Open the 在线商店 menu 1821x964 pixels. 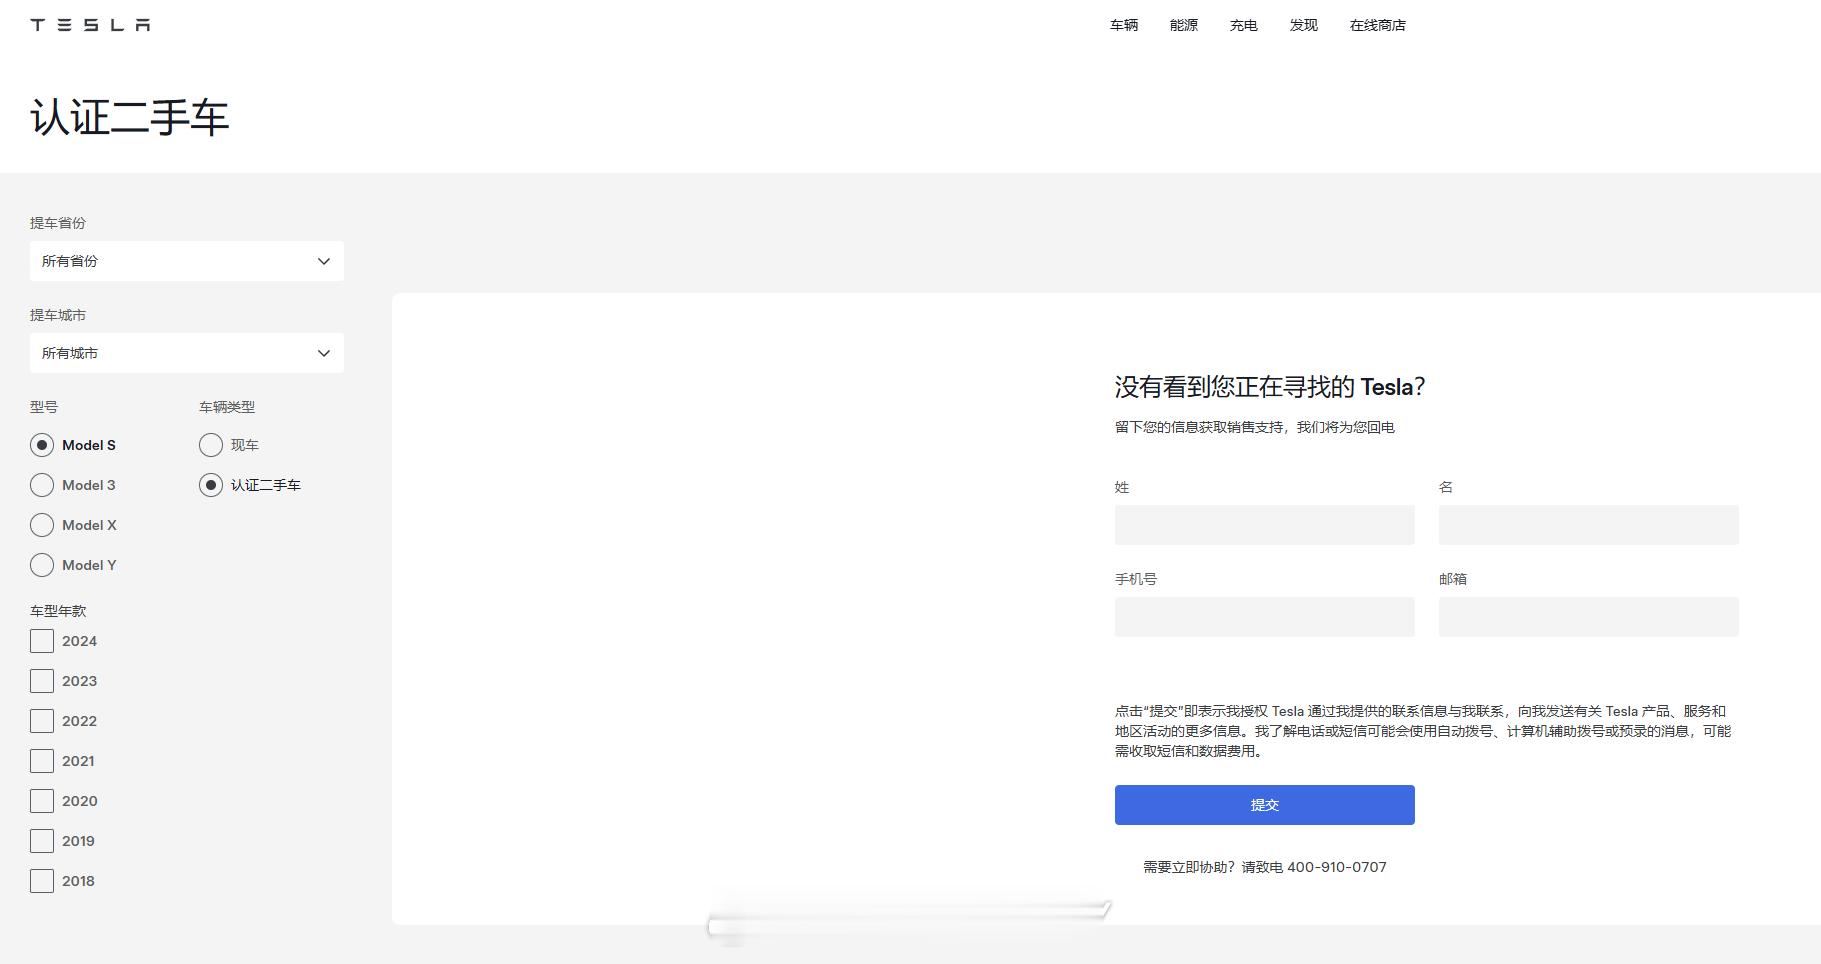coord(1378,25)
